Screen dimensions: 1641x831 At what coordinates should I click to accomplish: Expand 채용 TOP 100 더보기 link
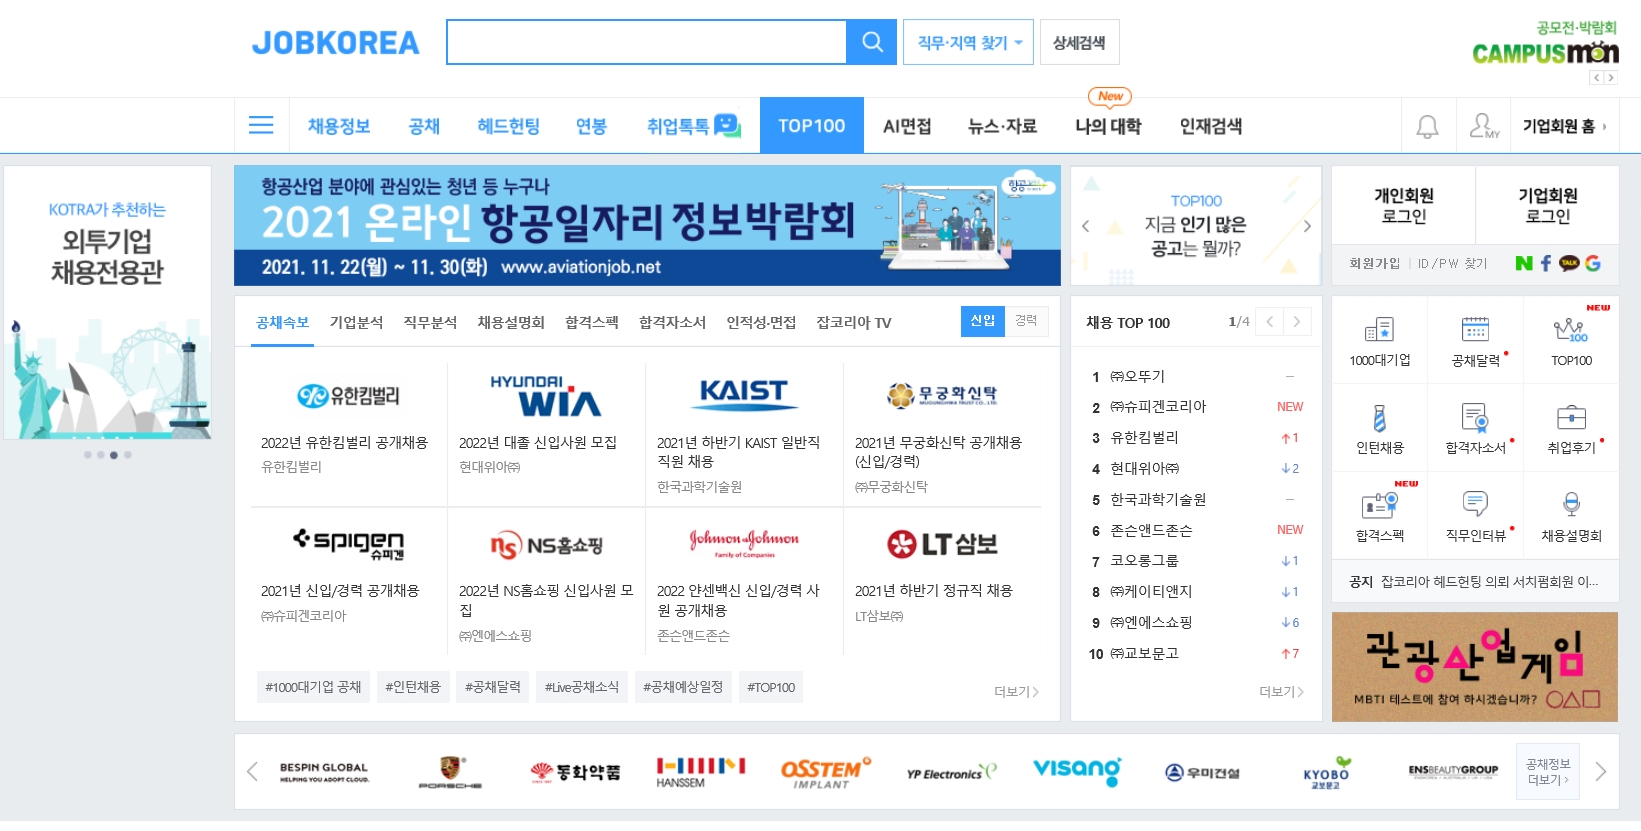(x=1281, y=691)
